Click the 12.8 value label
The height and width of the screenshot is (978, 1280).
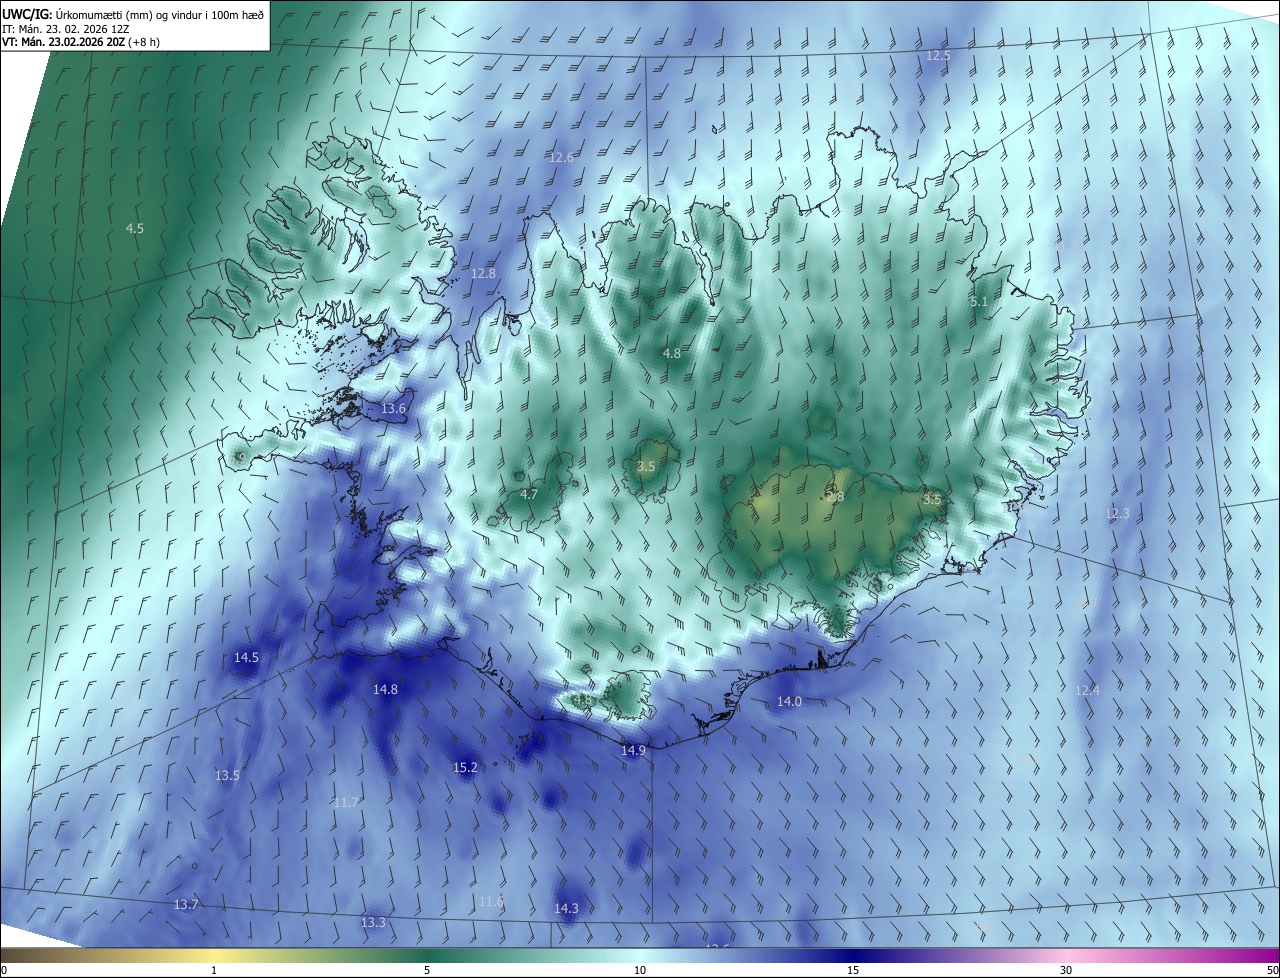point(483,274)
